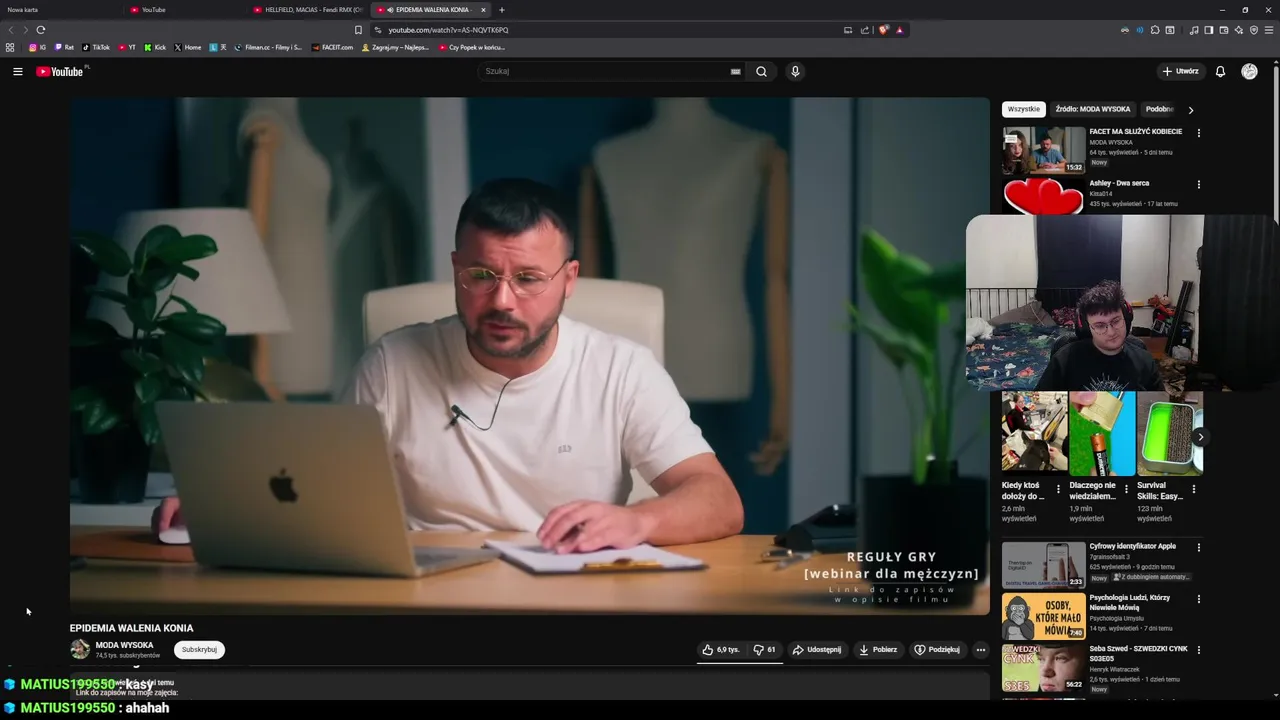Share the video via Udostępnij

tap(816, 649)
